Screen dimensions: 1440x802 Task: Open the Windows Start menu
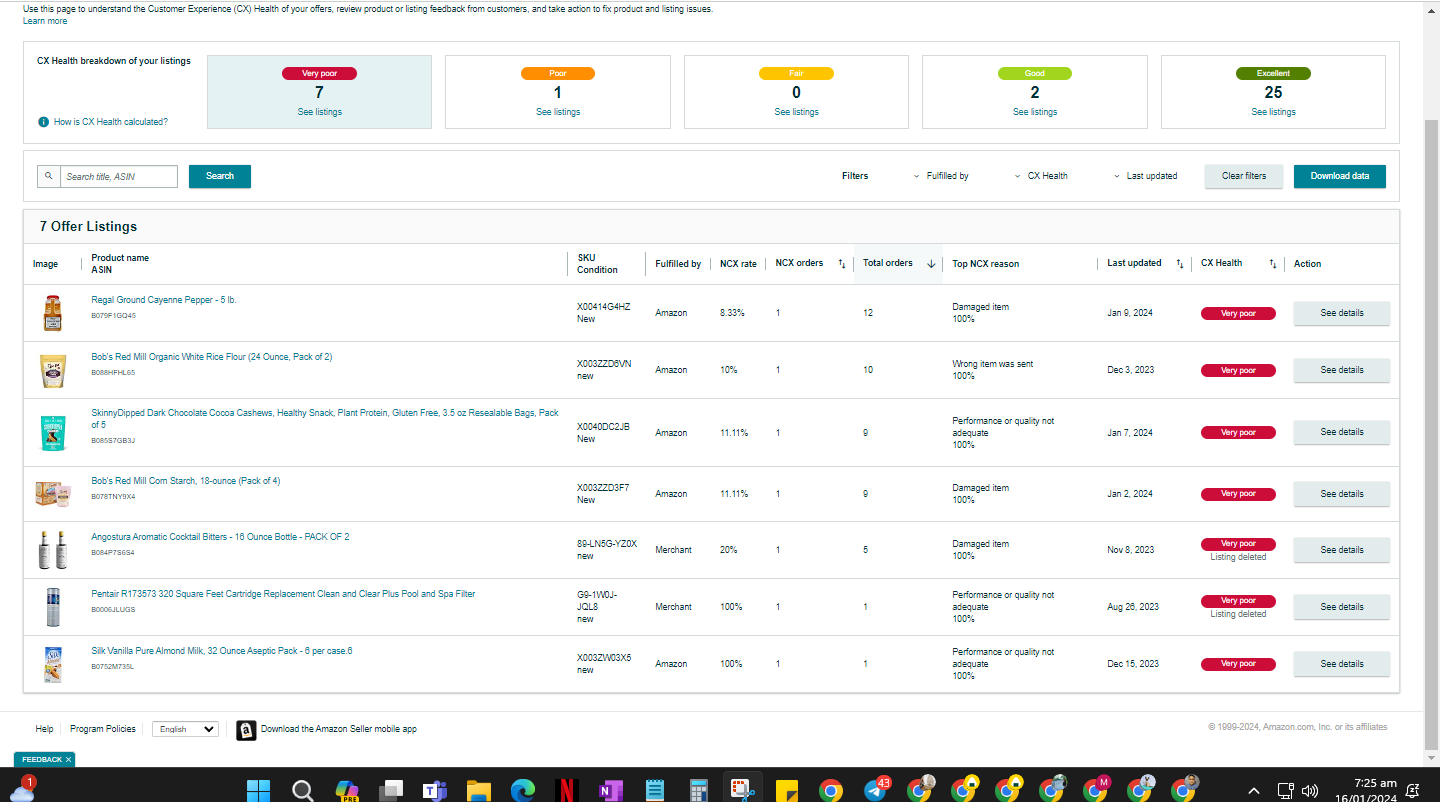click(258, 791)
